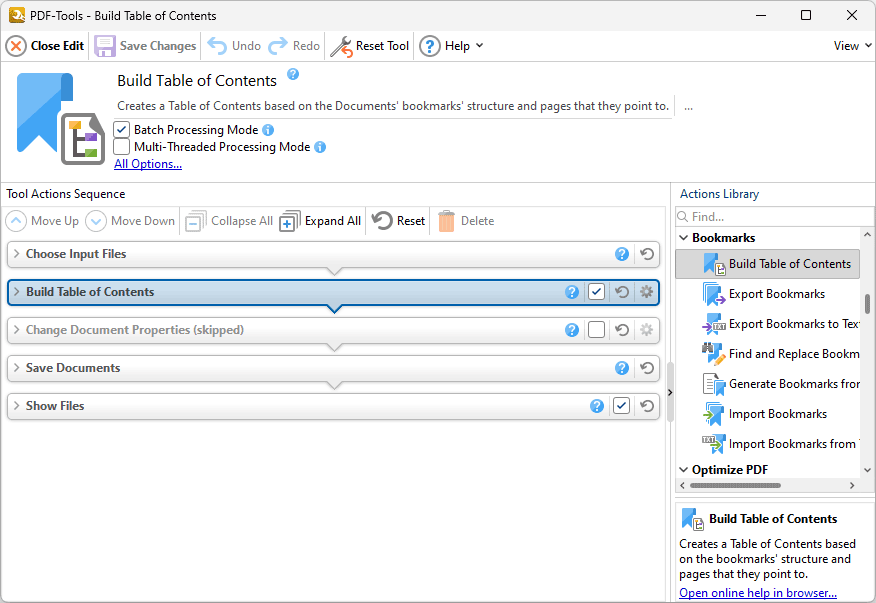
Task: Click help icon on Change Document Properties row
Action: 572,330
